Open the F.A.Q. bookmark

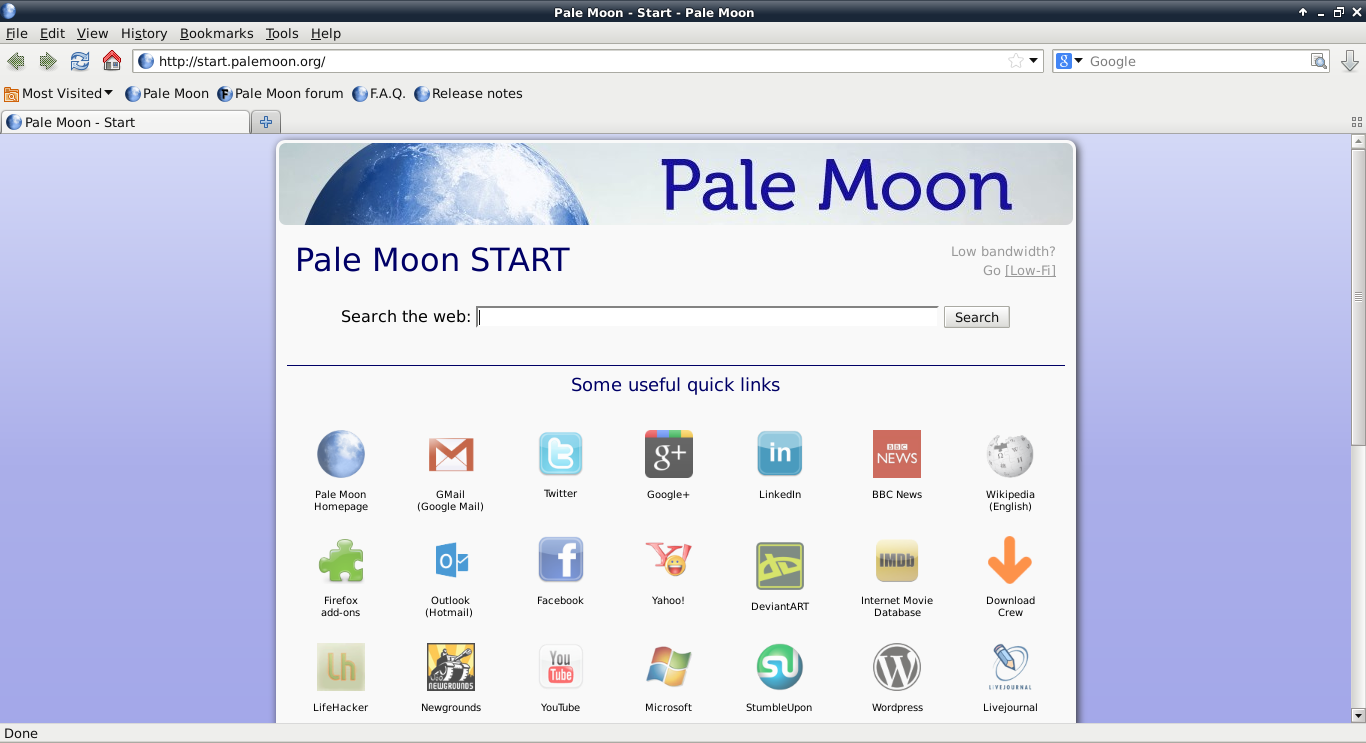[379, 93]
